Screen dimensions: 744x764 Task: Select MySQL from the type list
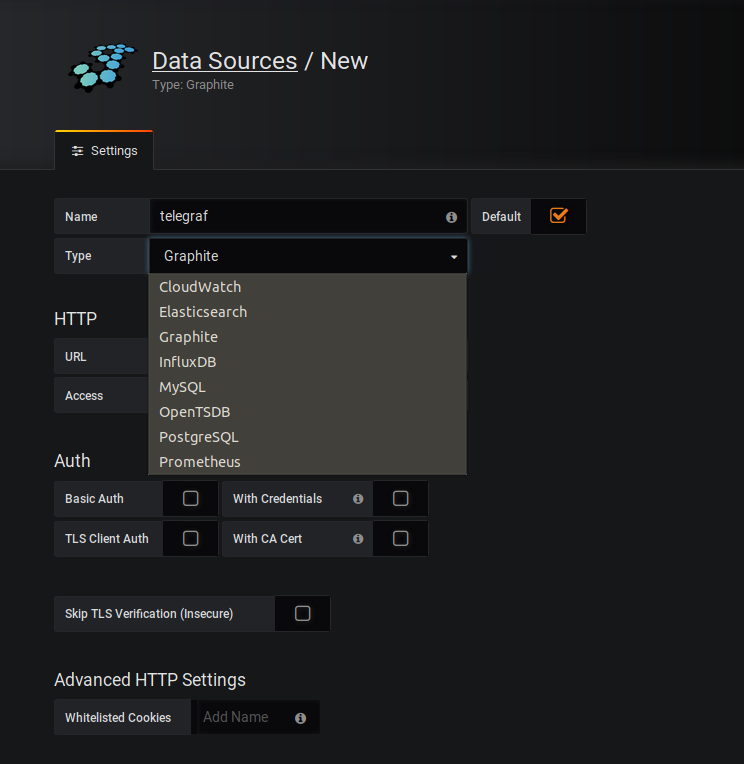coord(307,387)
